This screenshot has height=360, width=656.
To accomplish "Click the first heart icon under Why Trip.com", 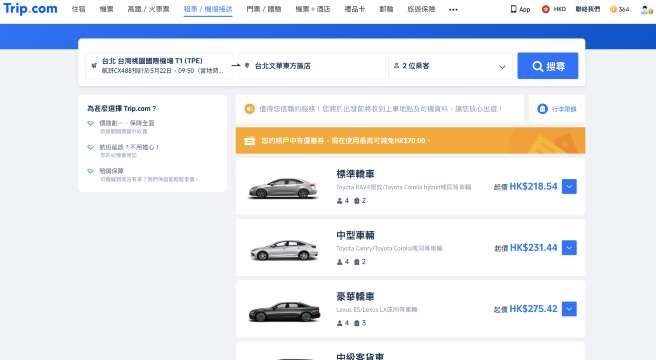I will pyautogui.click(x=90, y=123).
